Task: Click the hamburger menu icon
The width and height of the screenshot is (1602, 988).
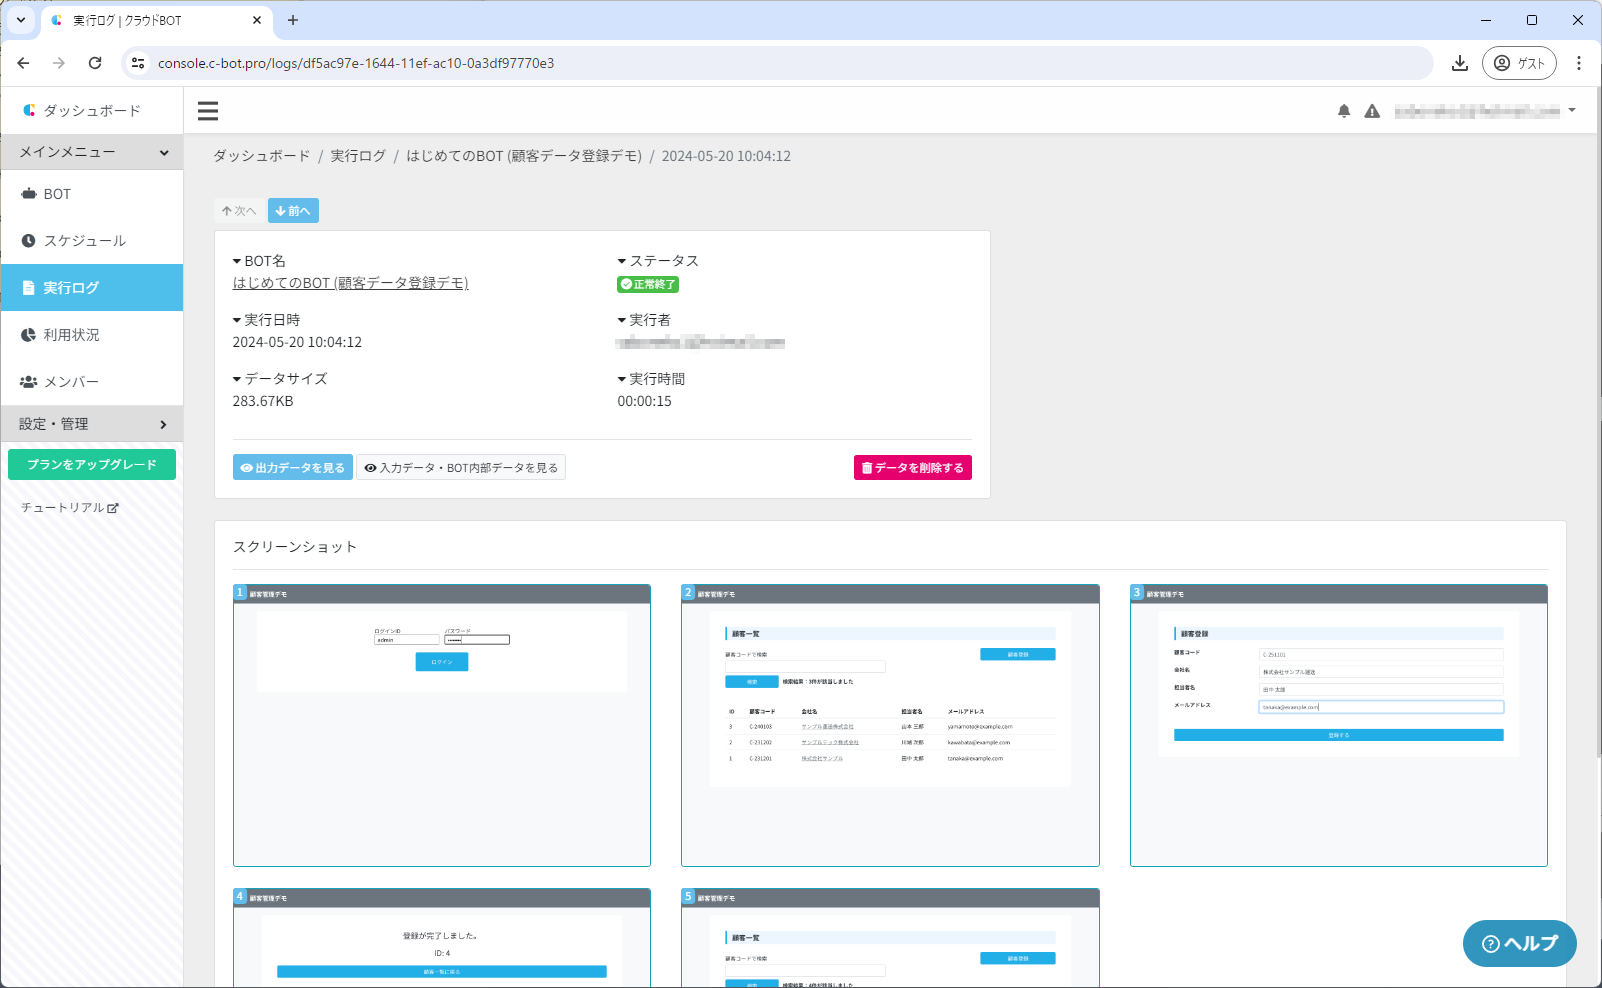Action: 208,111
